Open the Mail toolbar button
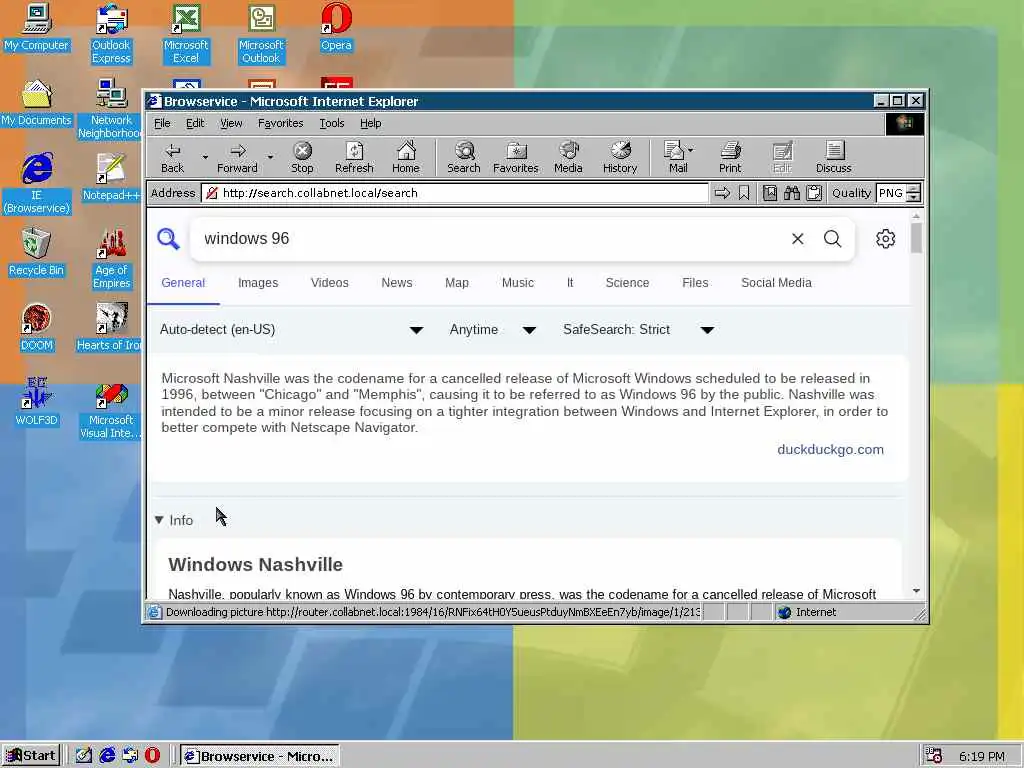The height and width of the screenshot is (768, 1024). click(677, 157)
